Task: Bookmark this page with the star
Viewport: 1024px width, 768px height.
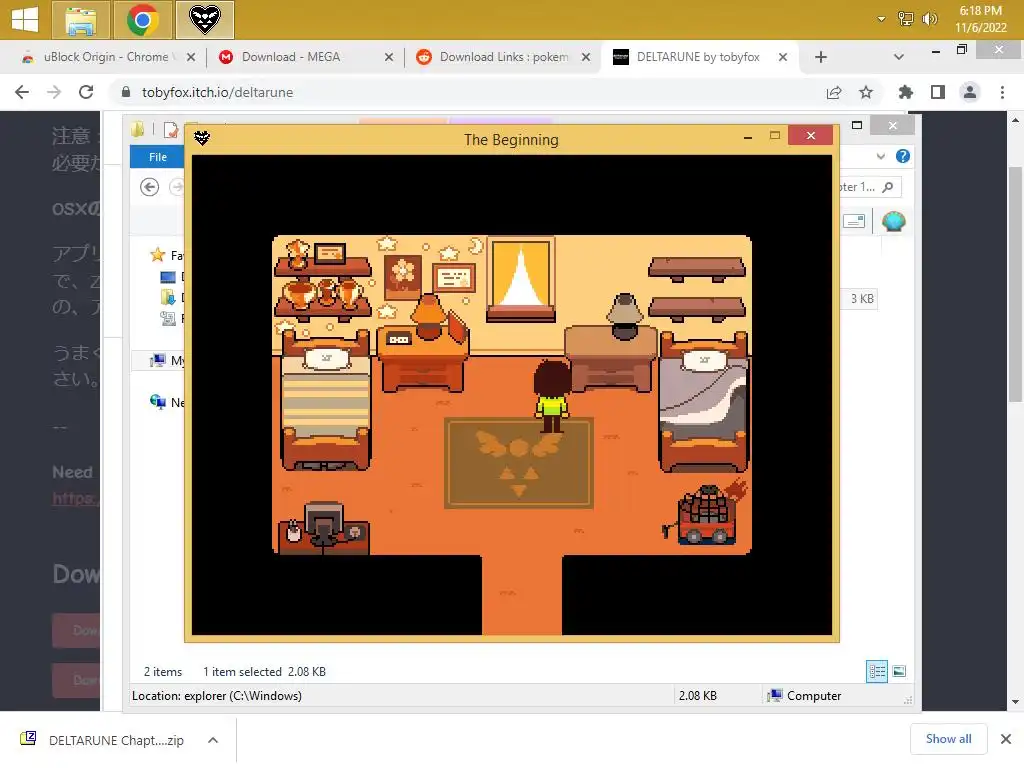Action: (x=866, y=92)
